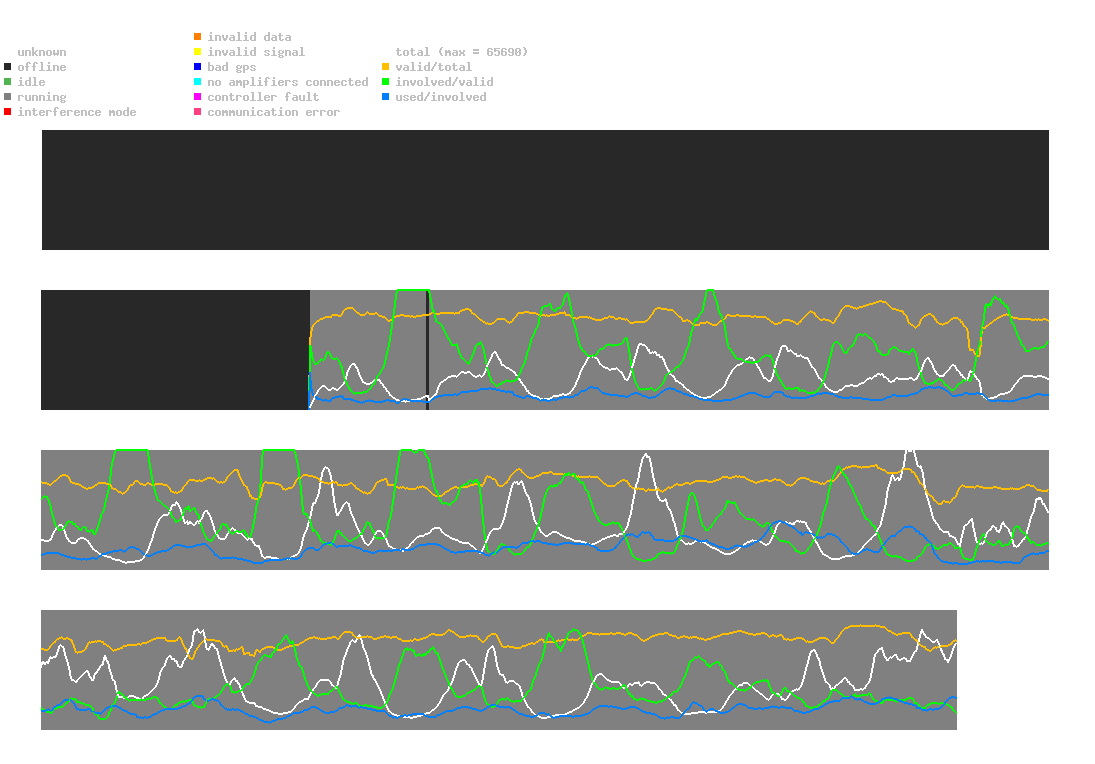Click the fourth, shorter running status strip
The width and height of the screenshot is (1095, 764).
(x=499, y=670)
